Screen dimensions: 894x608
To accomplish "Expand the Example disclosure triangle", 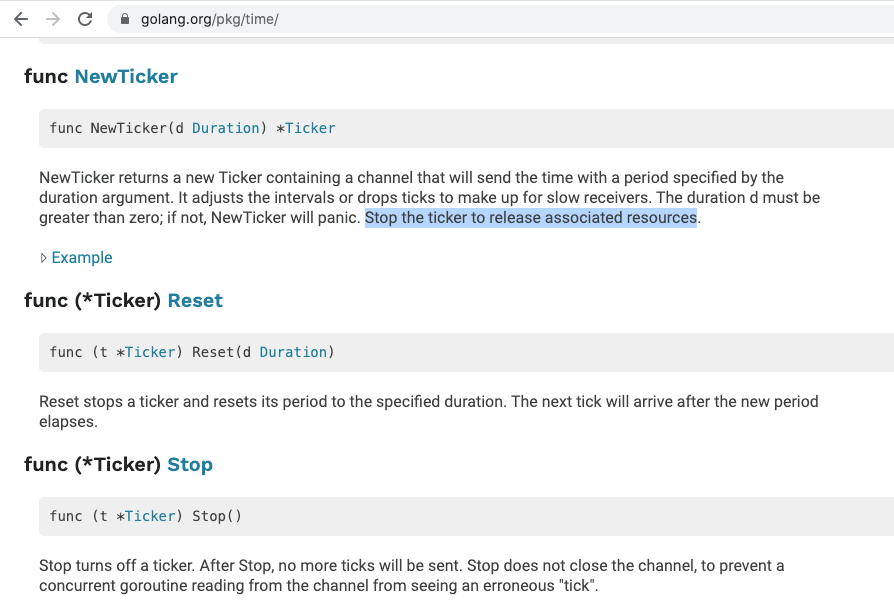I will coord(45,257).
